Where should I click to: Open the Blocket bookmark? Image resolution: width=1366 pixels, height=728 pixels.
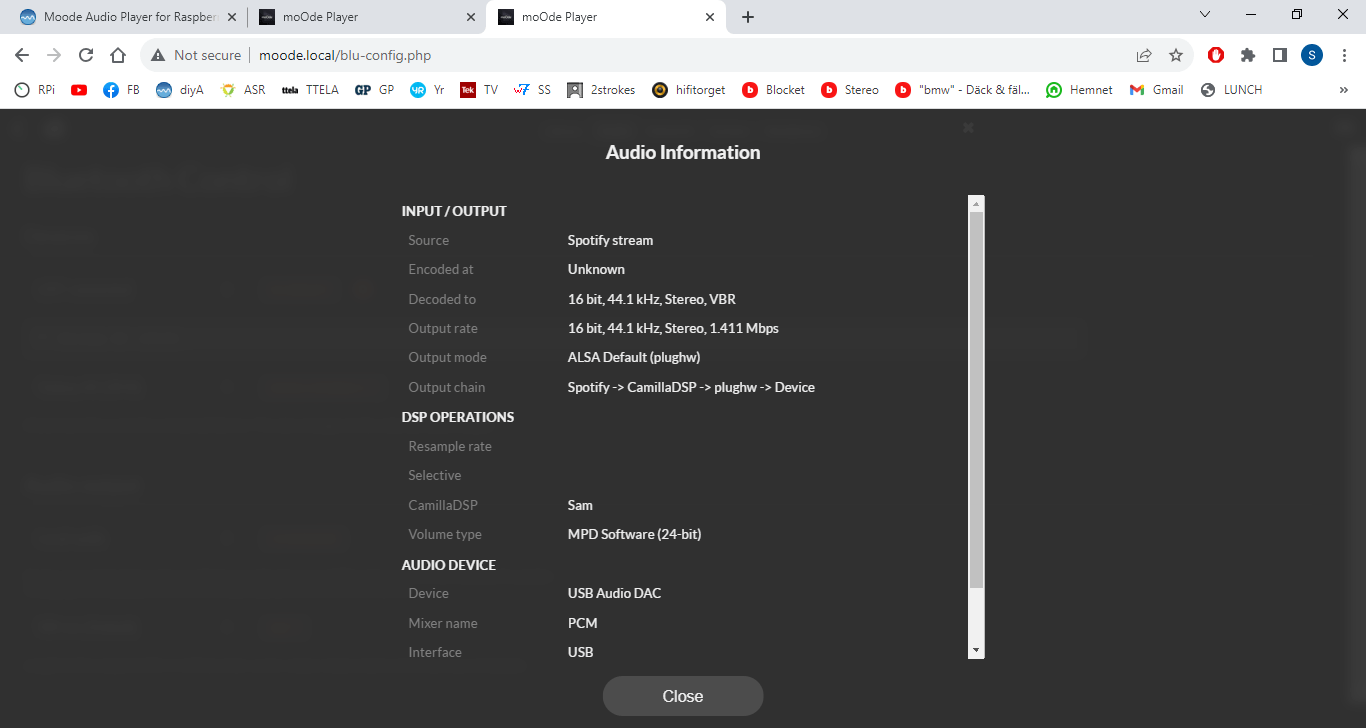coord(773,90)
